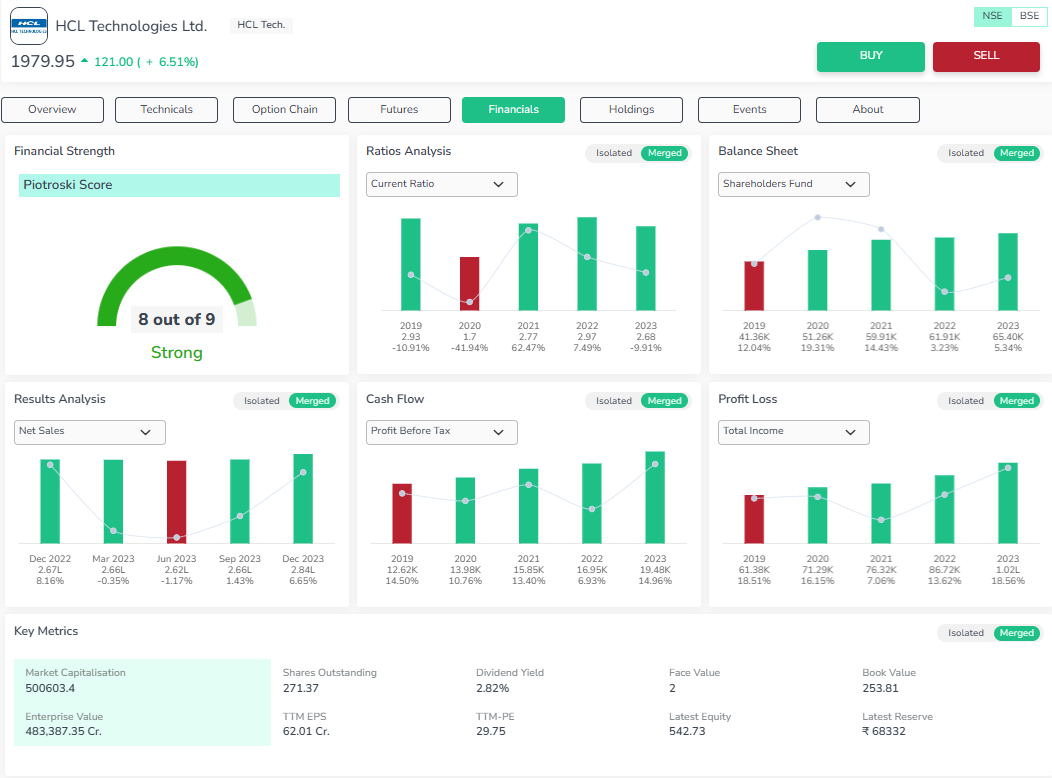Screen dimensions: 1052x778
Task: Click the Dec 2023 Net Sales bar
Action: click(x=303, y=498)
